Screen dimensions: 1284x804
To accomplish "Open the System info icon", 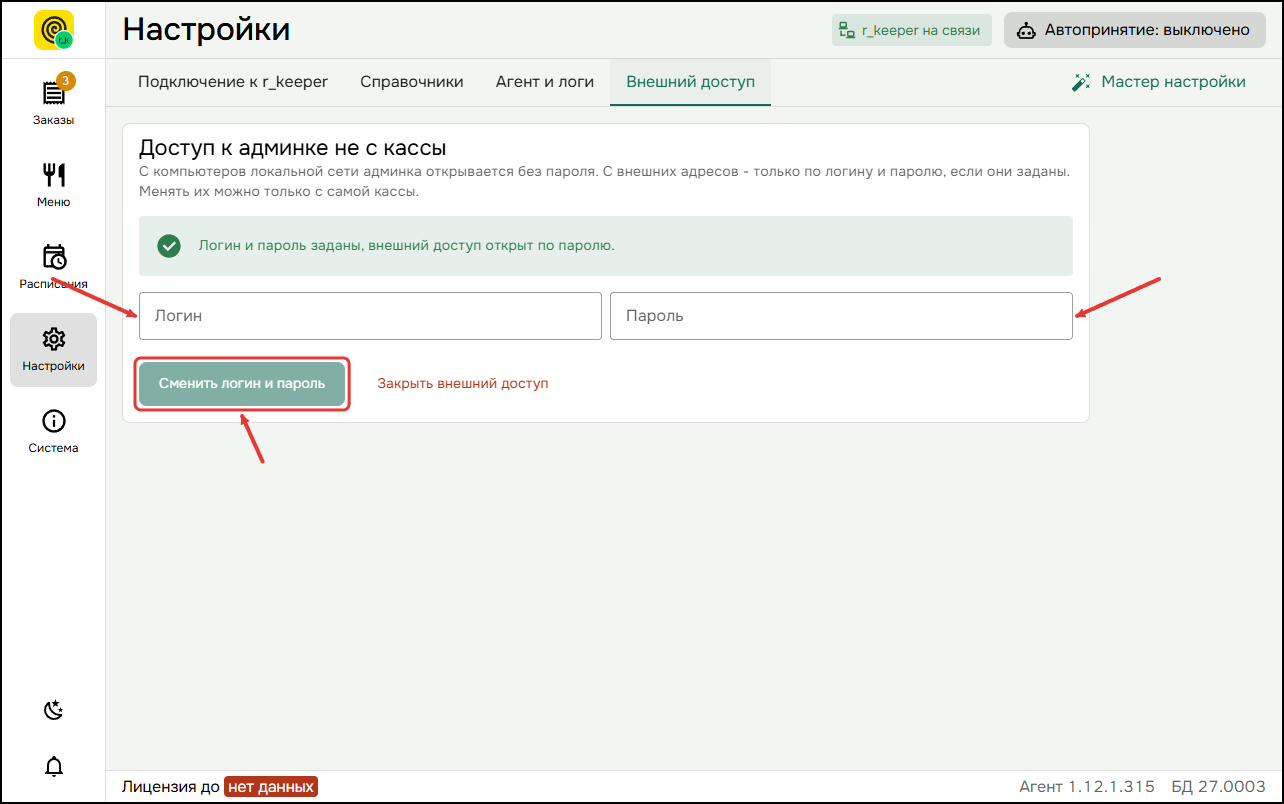I will pos(54,421).
